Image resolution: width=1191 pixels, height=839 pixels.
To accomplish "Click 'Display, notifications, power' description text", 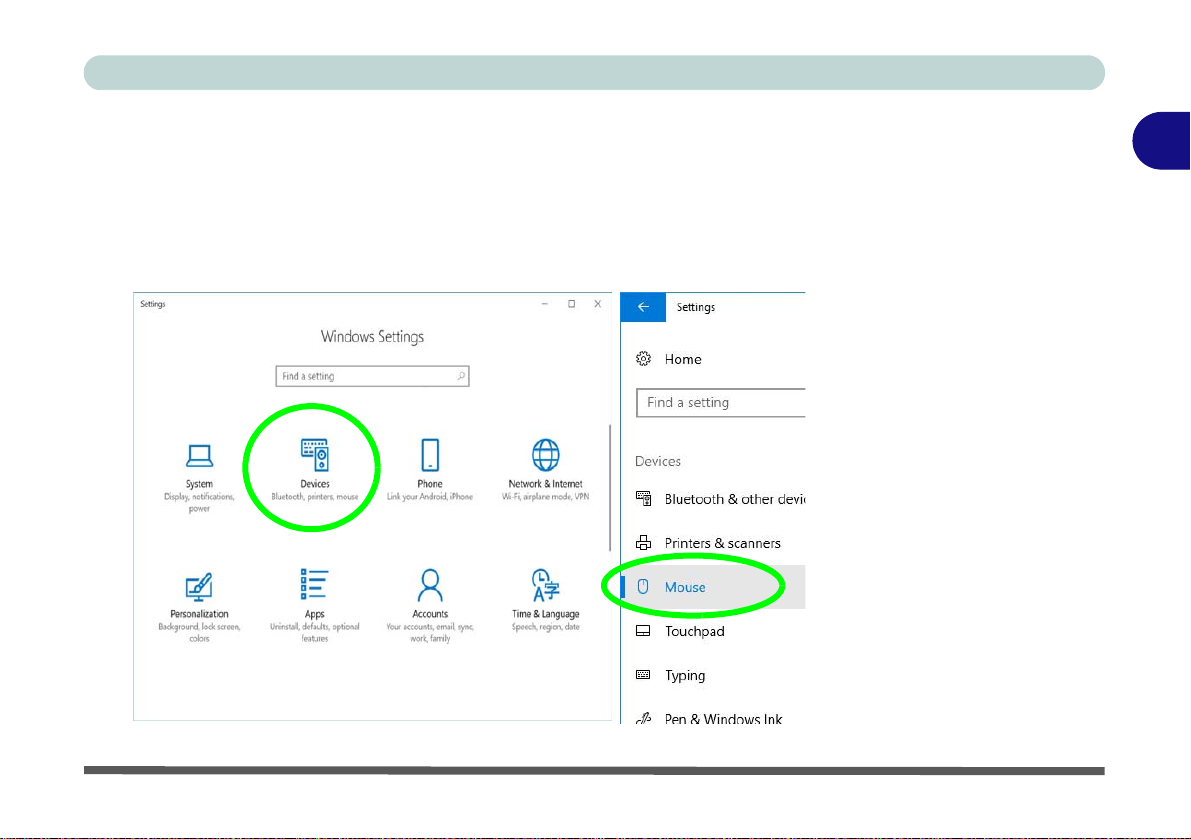I will [199, 503].
